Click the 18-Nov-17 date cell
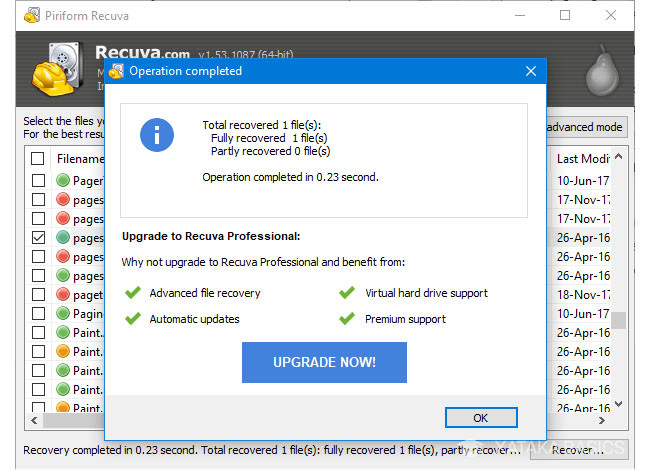Viewport: 650px width, 470px height. pos(583,295)
